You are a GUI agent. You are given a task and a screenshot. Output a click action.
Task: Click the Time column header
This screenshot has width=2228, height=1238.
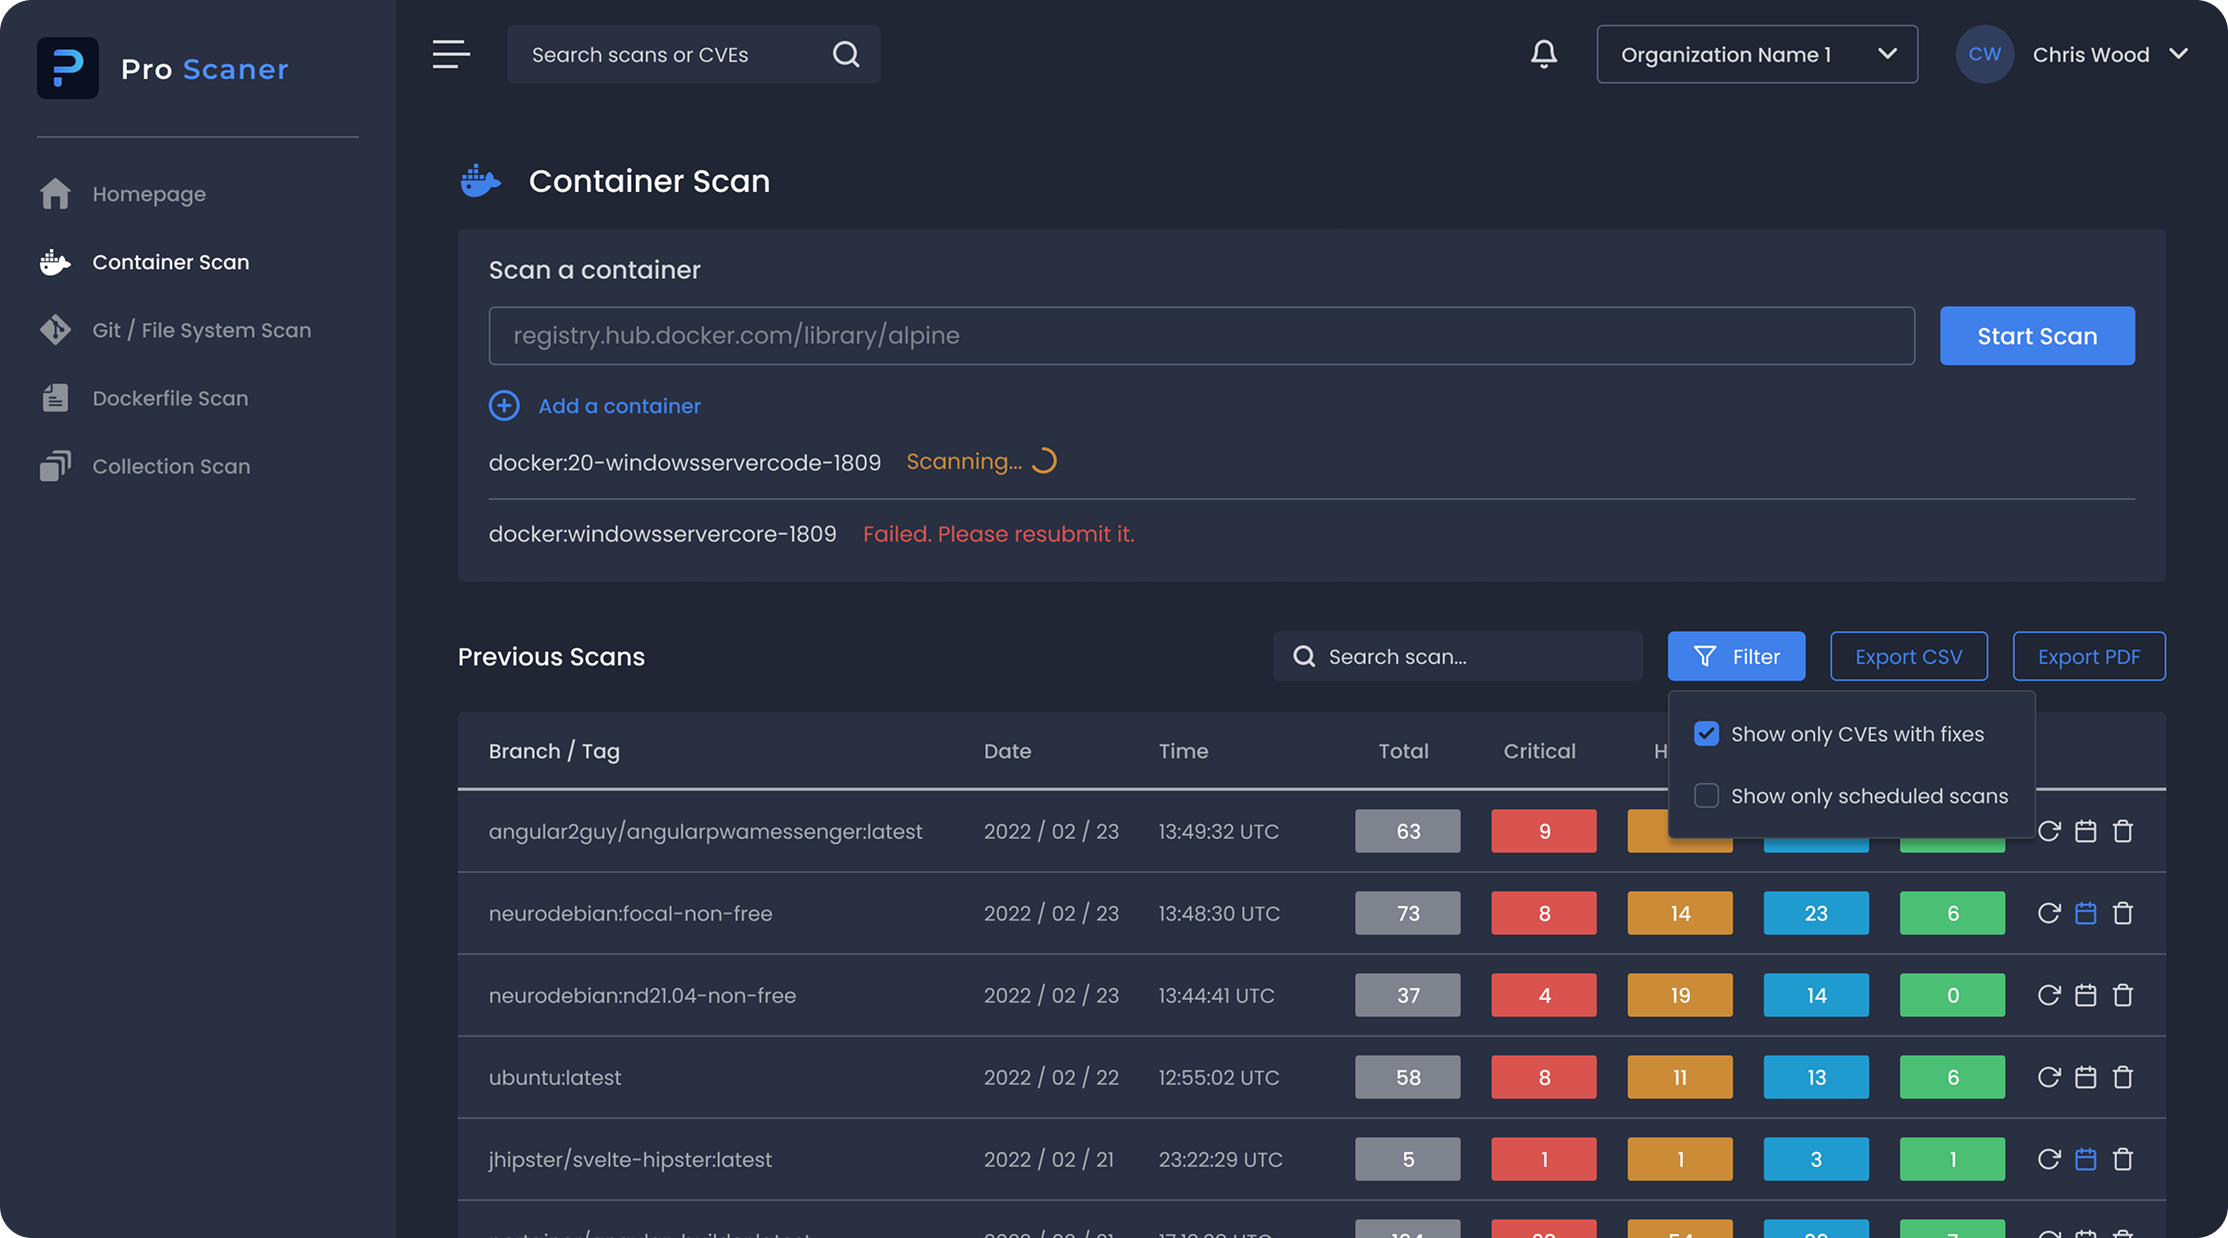click(1183, 751)
